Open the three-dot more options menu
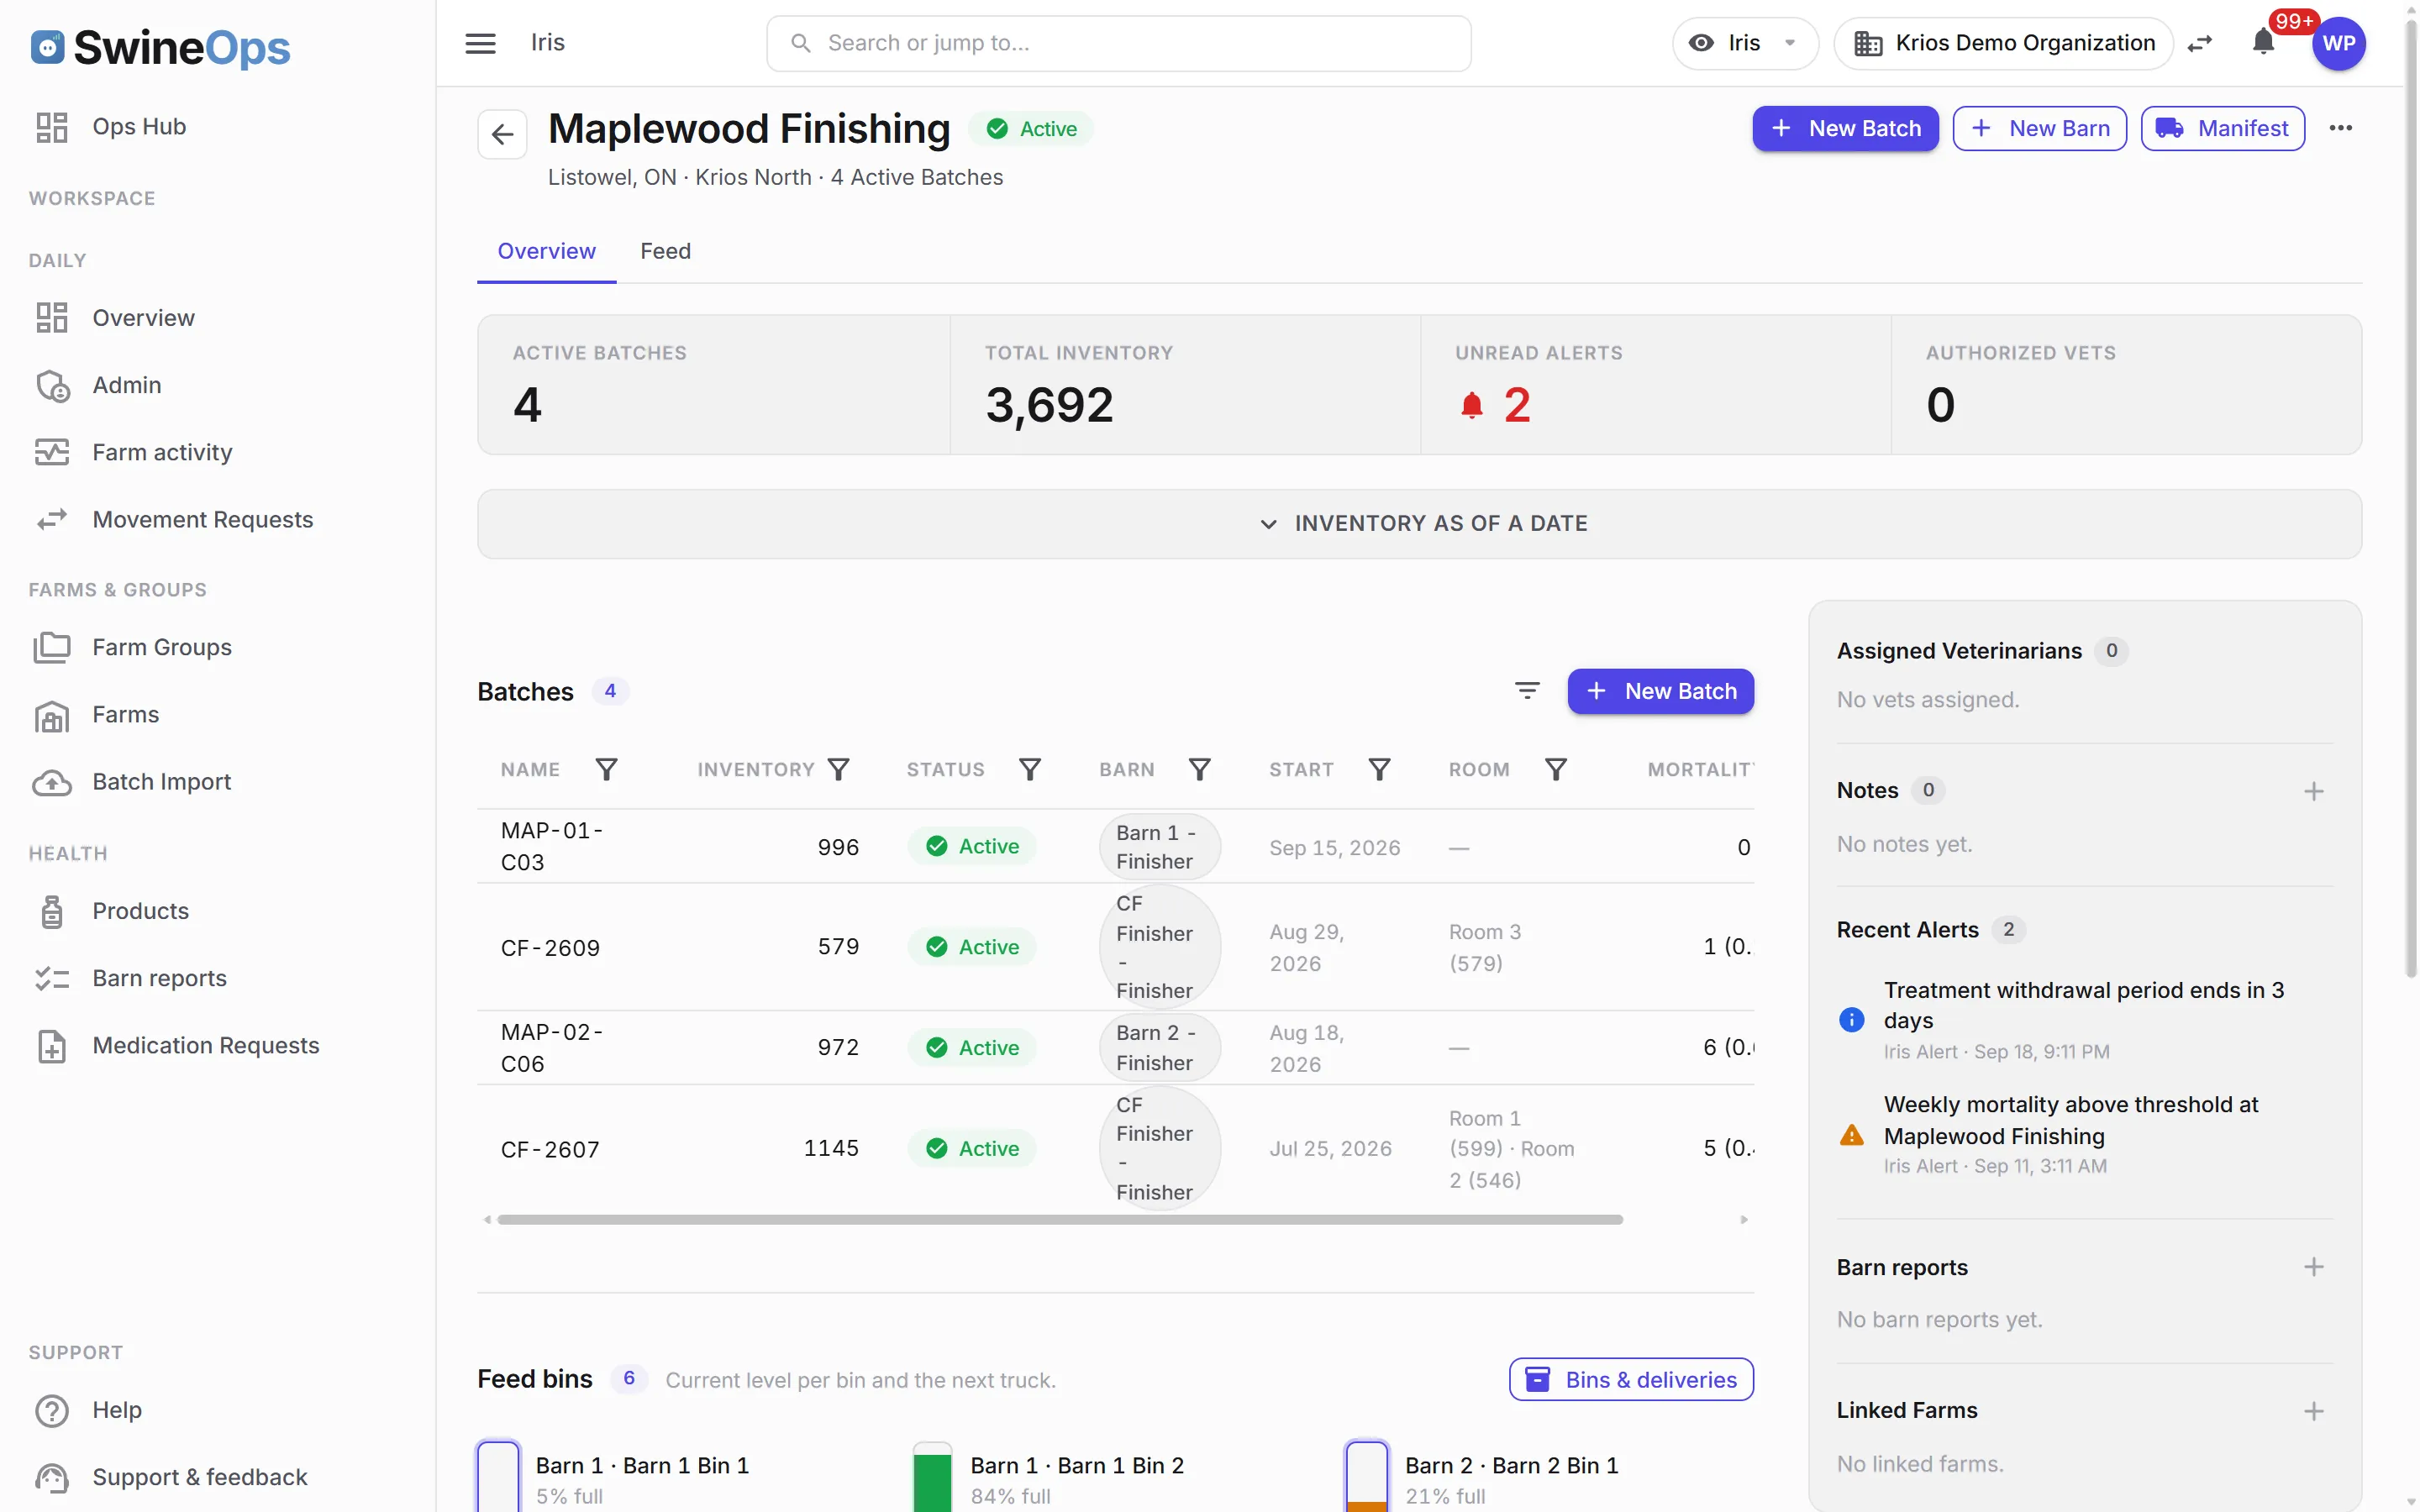 (x=2340, y=128)
